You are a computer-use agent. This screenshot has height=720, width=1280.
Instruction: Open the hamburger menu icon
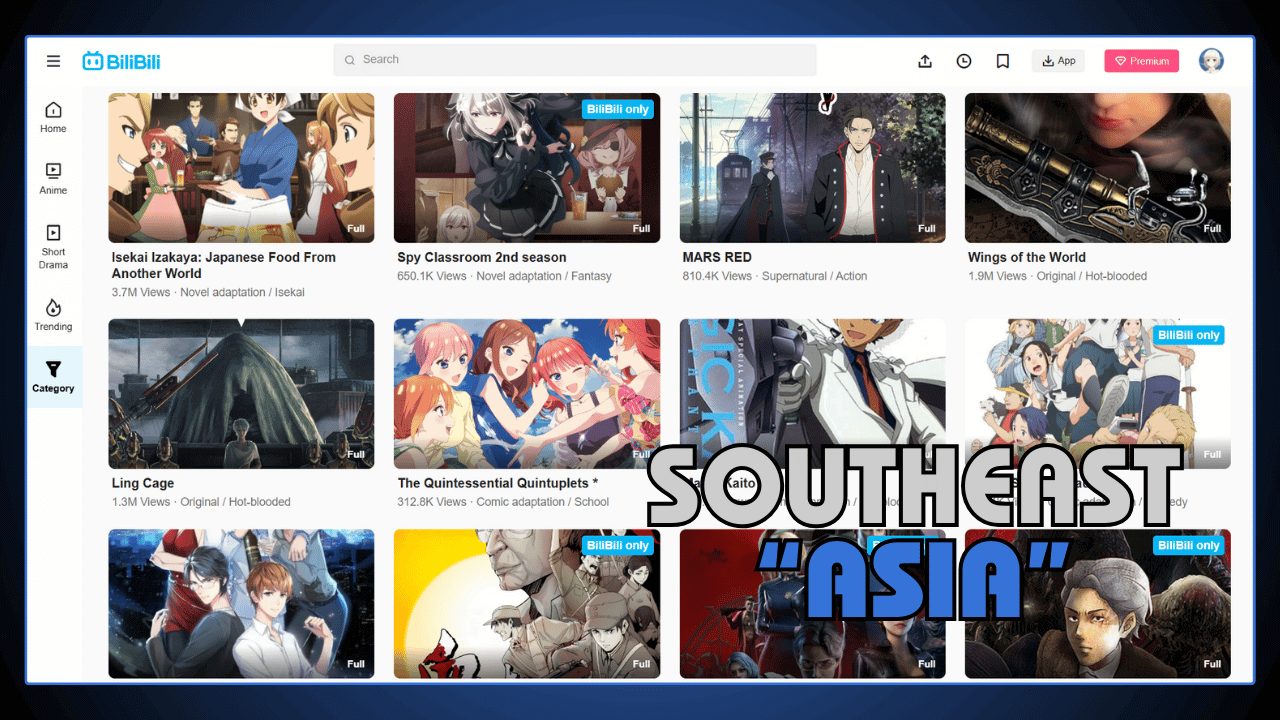pos(53,61)
